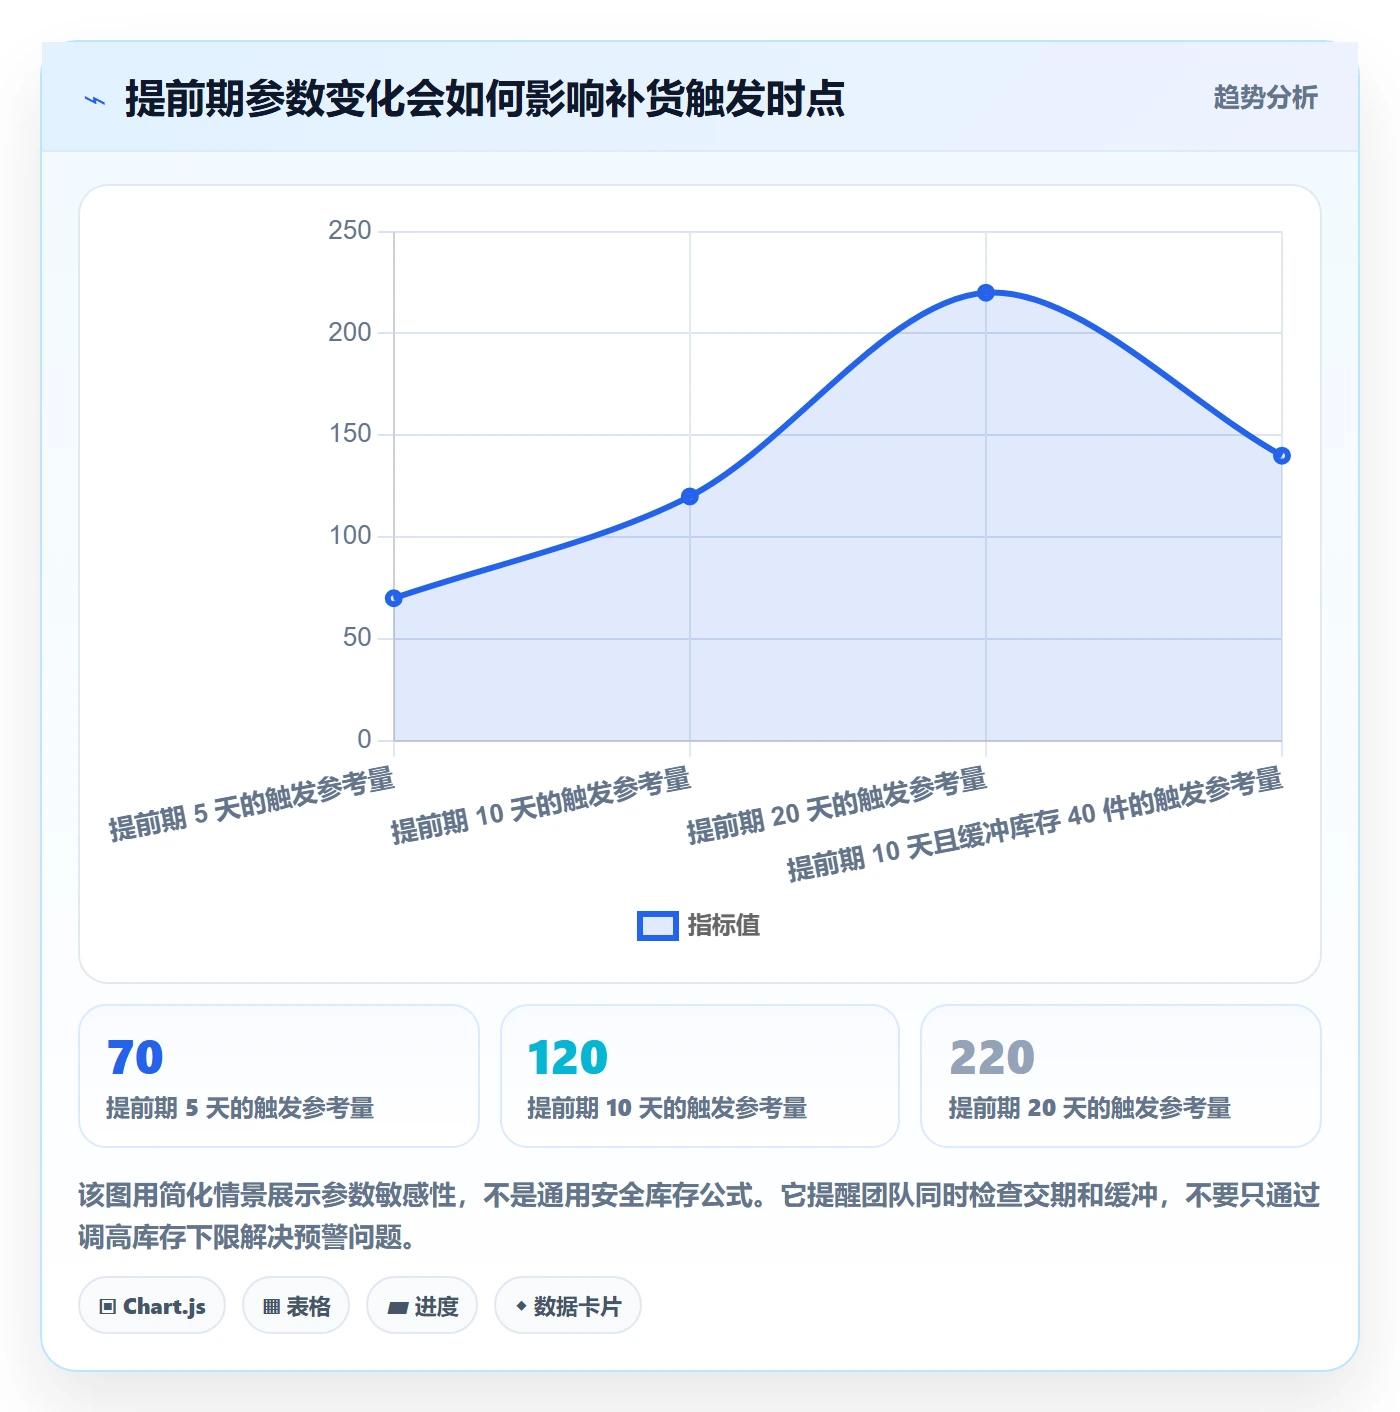Image resolution: width=1400 pixels, height=1412 pixels.
Task: Click the title 提前期参数变化会如何影响补货触发时点
Action: (x=485, y=98)
